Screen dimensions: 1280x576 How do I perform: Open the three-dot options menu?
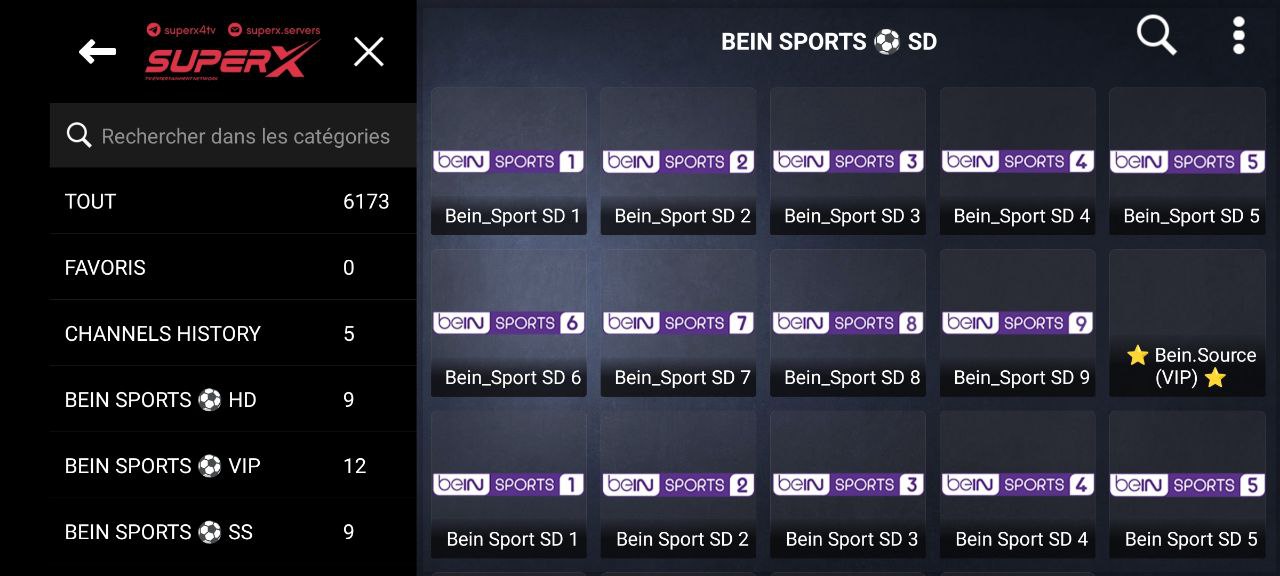(1238, 36)
